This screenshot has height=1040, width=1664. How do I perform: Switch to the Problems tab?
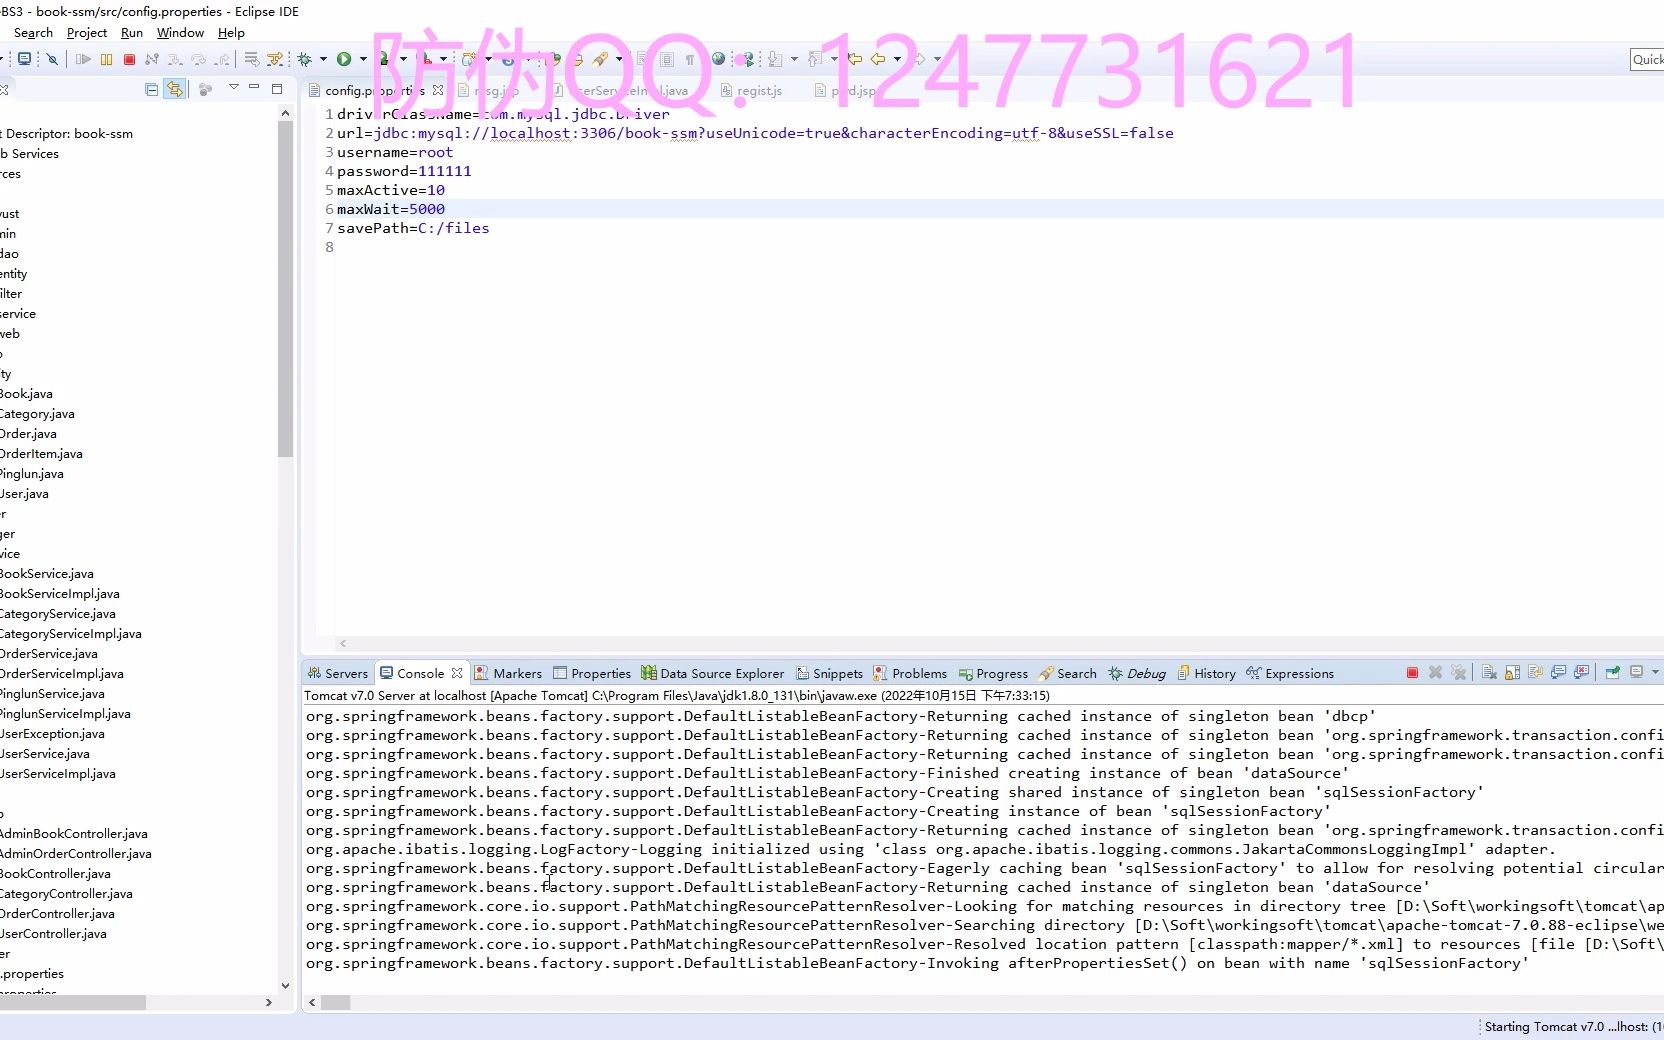click(x=910, y=673)
